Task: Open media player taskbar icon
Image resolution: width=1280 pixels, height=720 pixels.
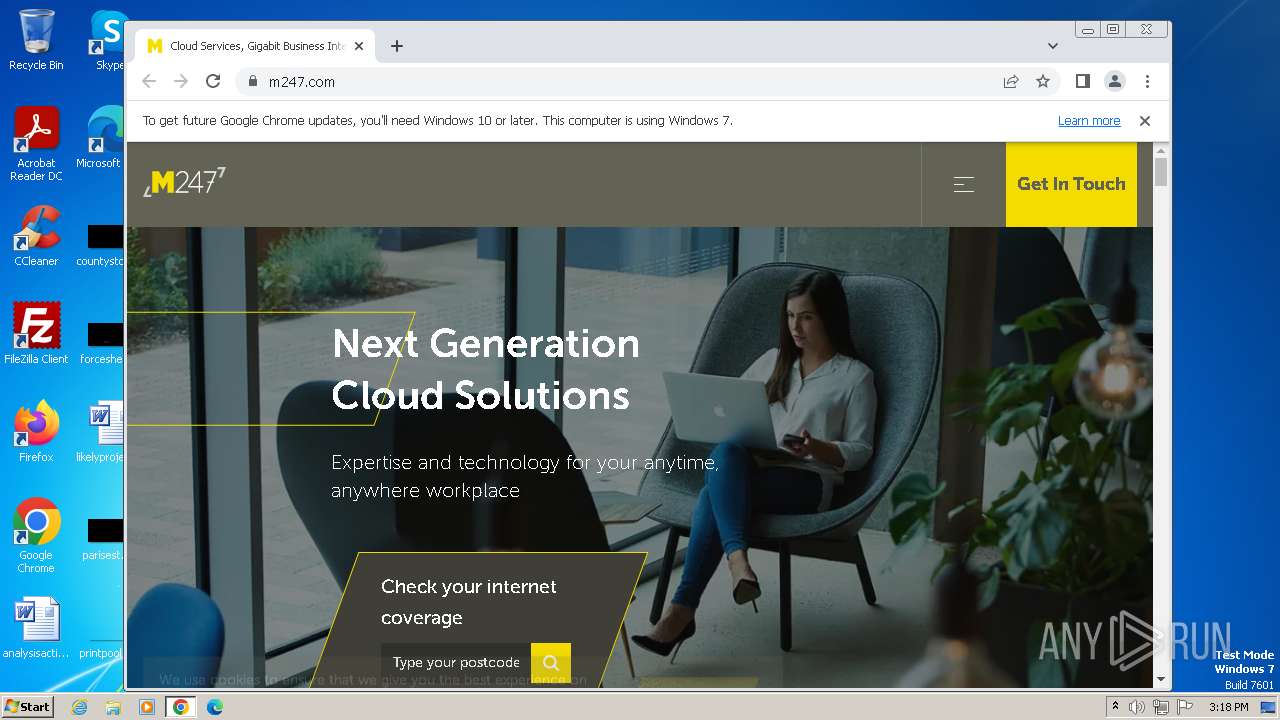Action: [x=147, y=707]
